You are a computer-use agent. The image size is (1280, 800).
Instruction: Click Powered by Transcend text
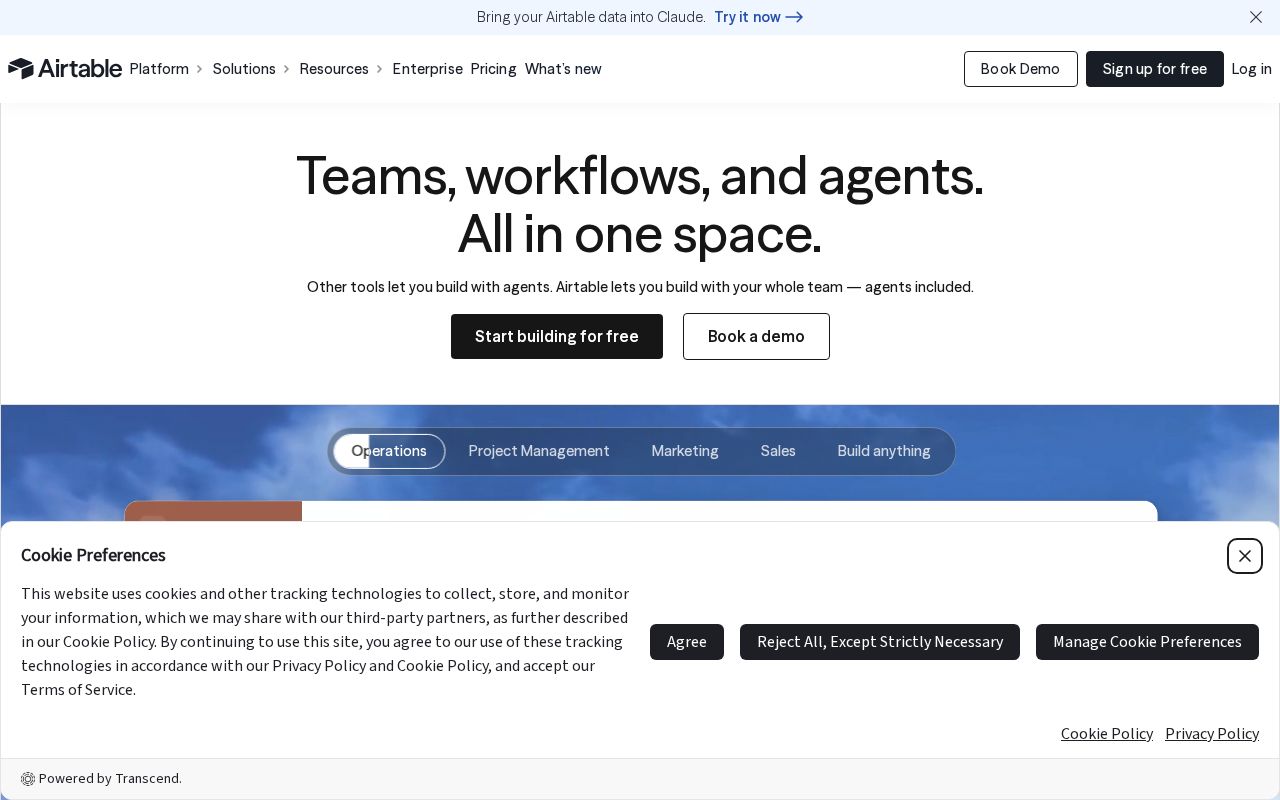110,779
